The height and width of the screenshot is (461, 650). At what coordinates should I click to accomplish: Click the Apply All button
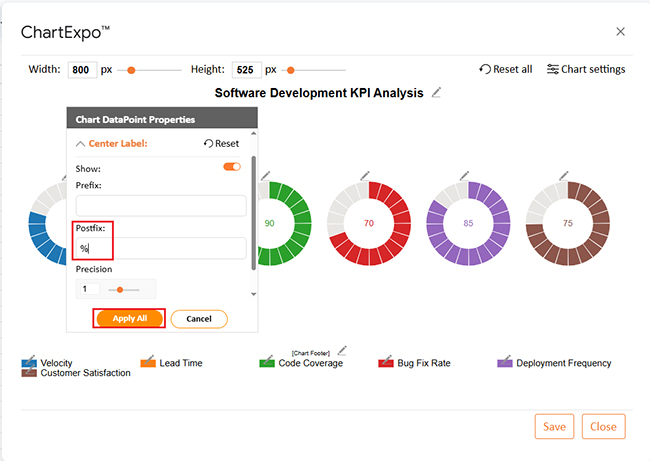click(x=129, y=318)
